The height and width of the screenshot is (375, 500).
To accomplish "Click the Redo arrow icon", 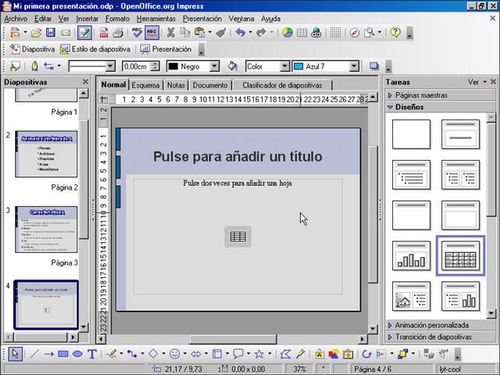I will [261, 33].
